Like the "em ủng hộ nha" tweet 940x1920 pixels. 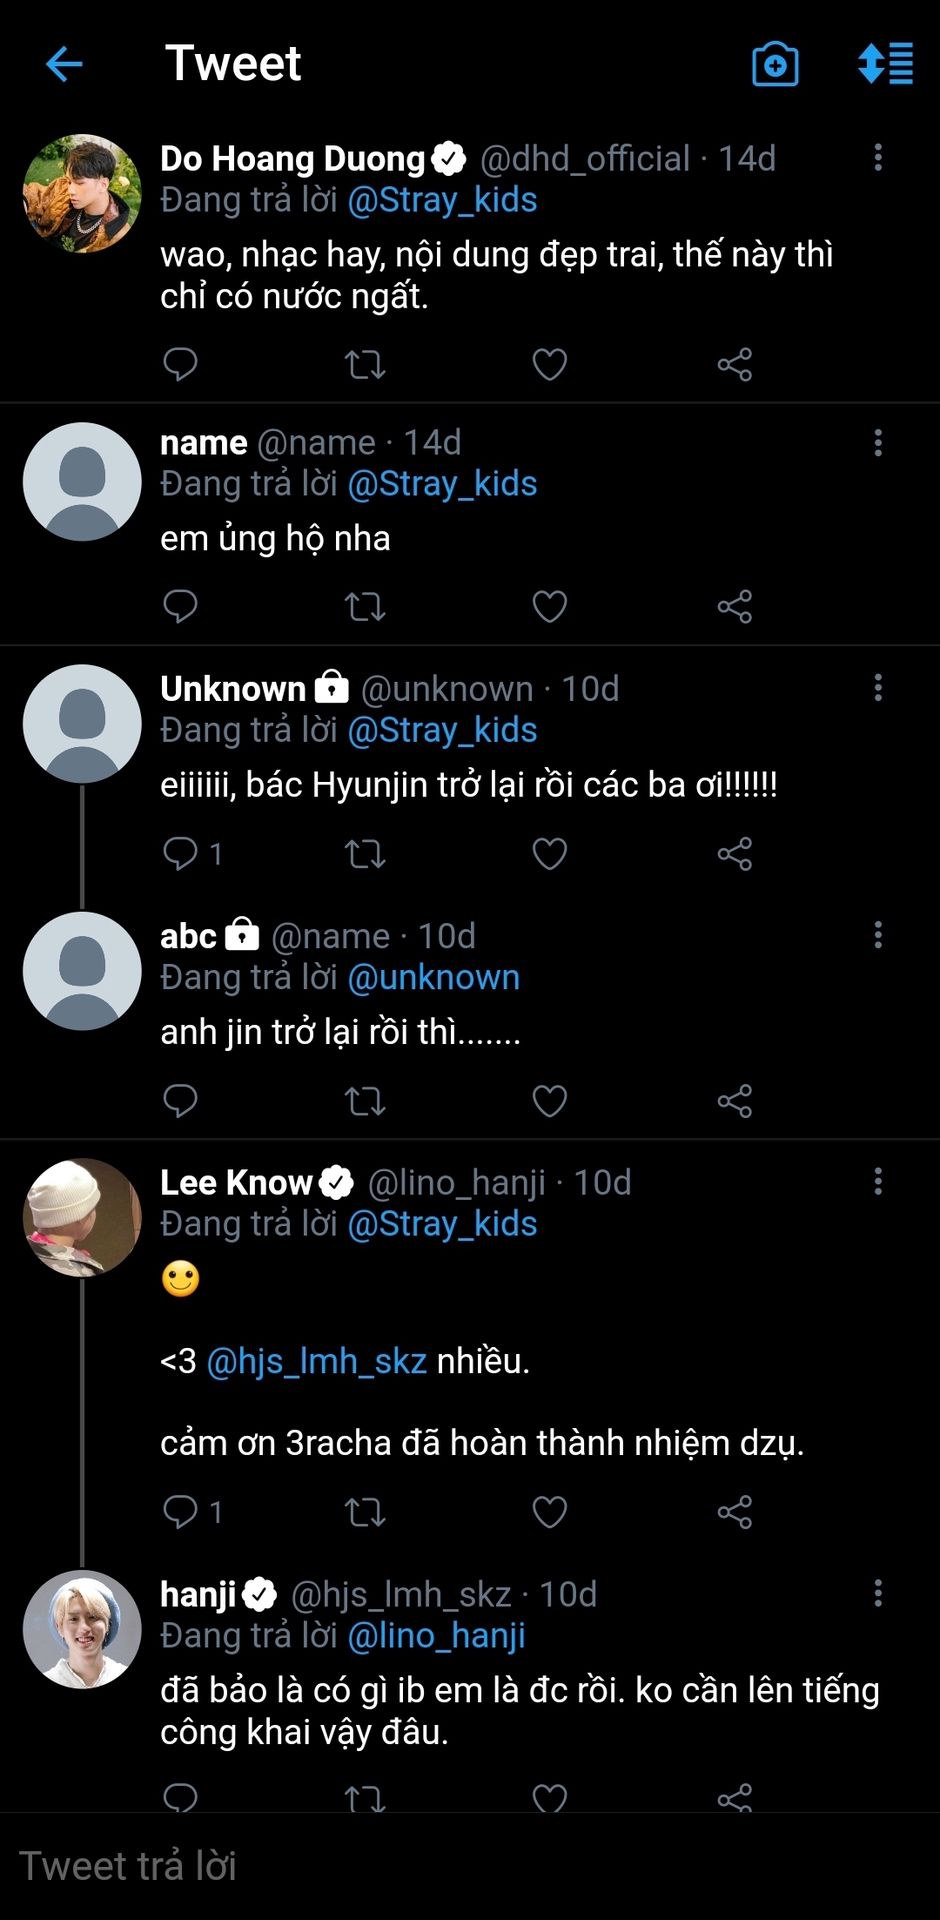coord(549,606)
